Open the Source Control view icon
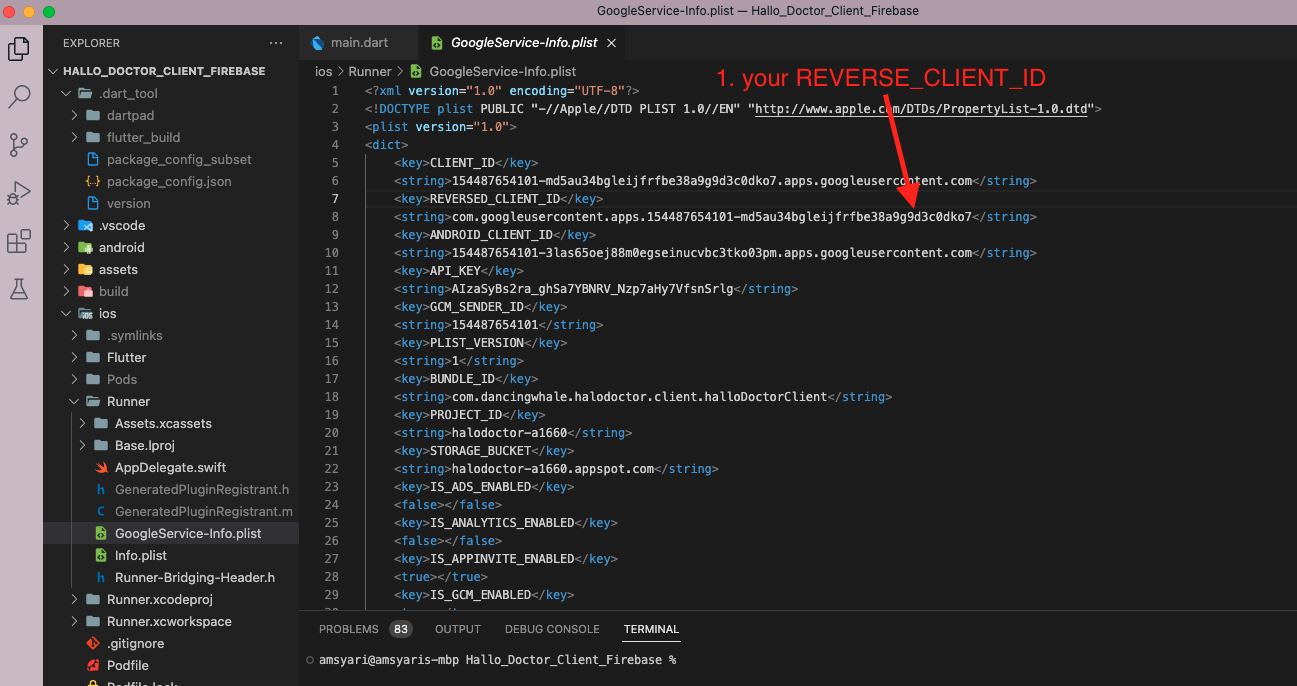1297x686 pixels. (19, 145)
